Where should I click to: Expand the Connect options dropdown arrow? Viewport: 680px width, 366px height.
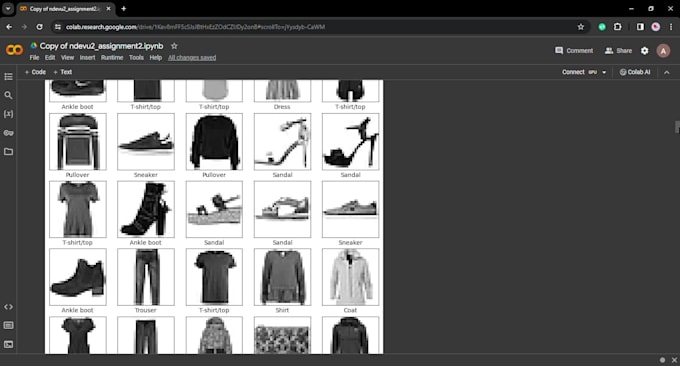coord(604,72)
